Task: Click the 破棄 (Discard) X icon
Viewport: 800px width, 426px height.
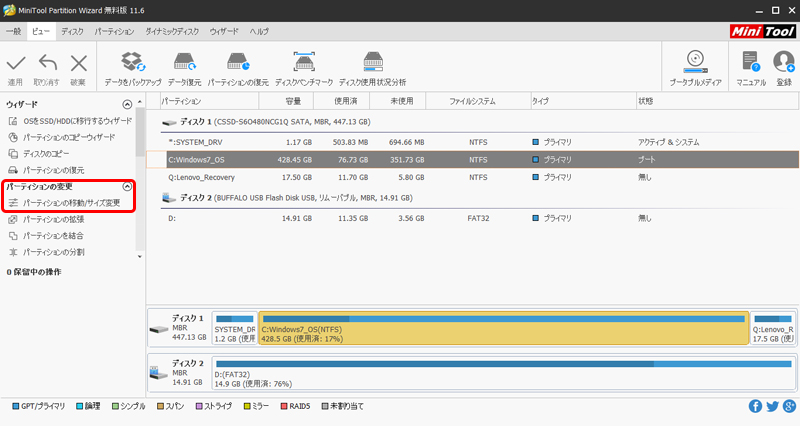Action: pos(79,63)
